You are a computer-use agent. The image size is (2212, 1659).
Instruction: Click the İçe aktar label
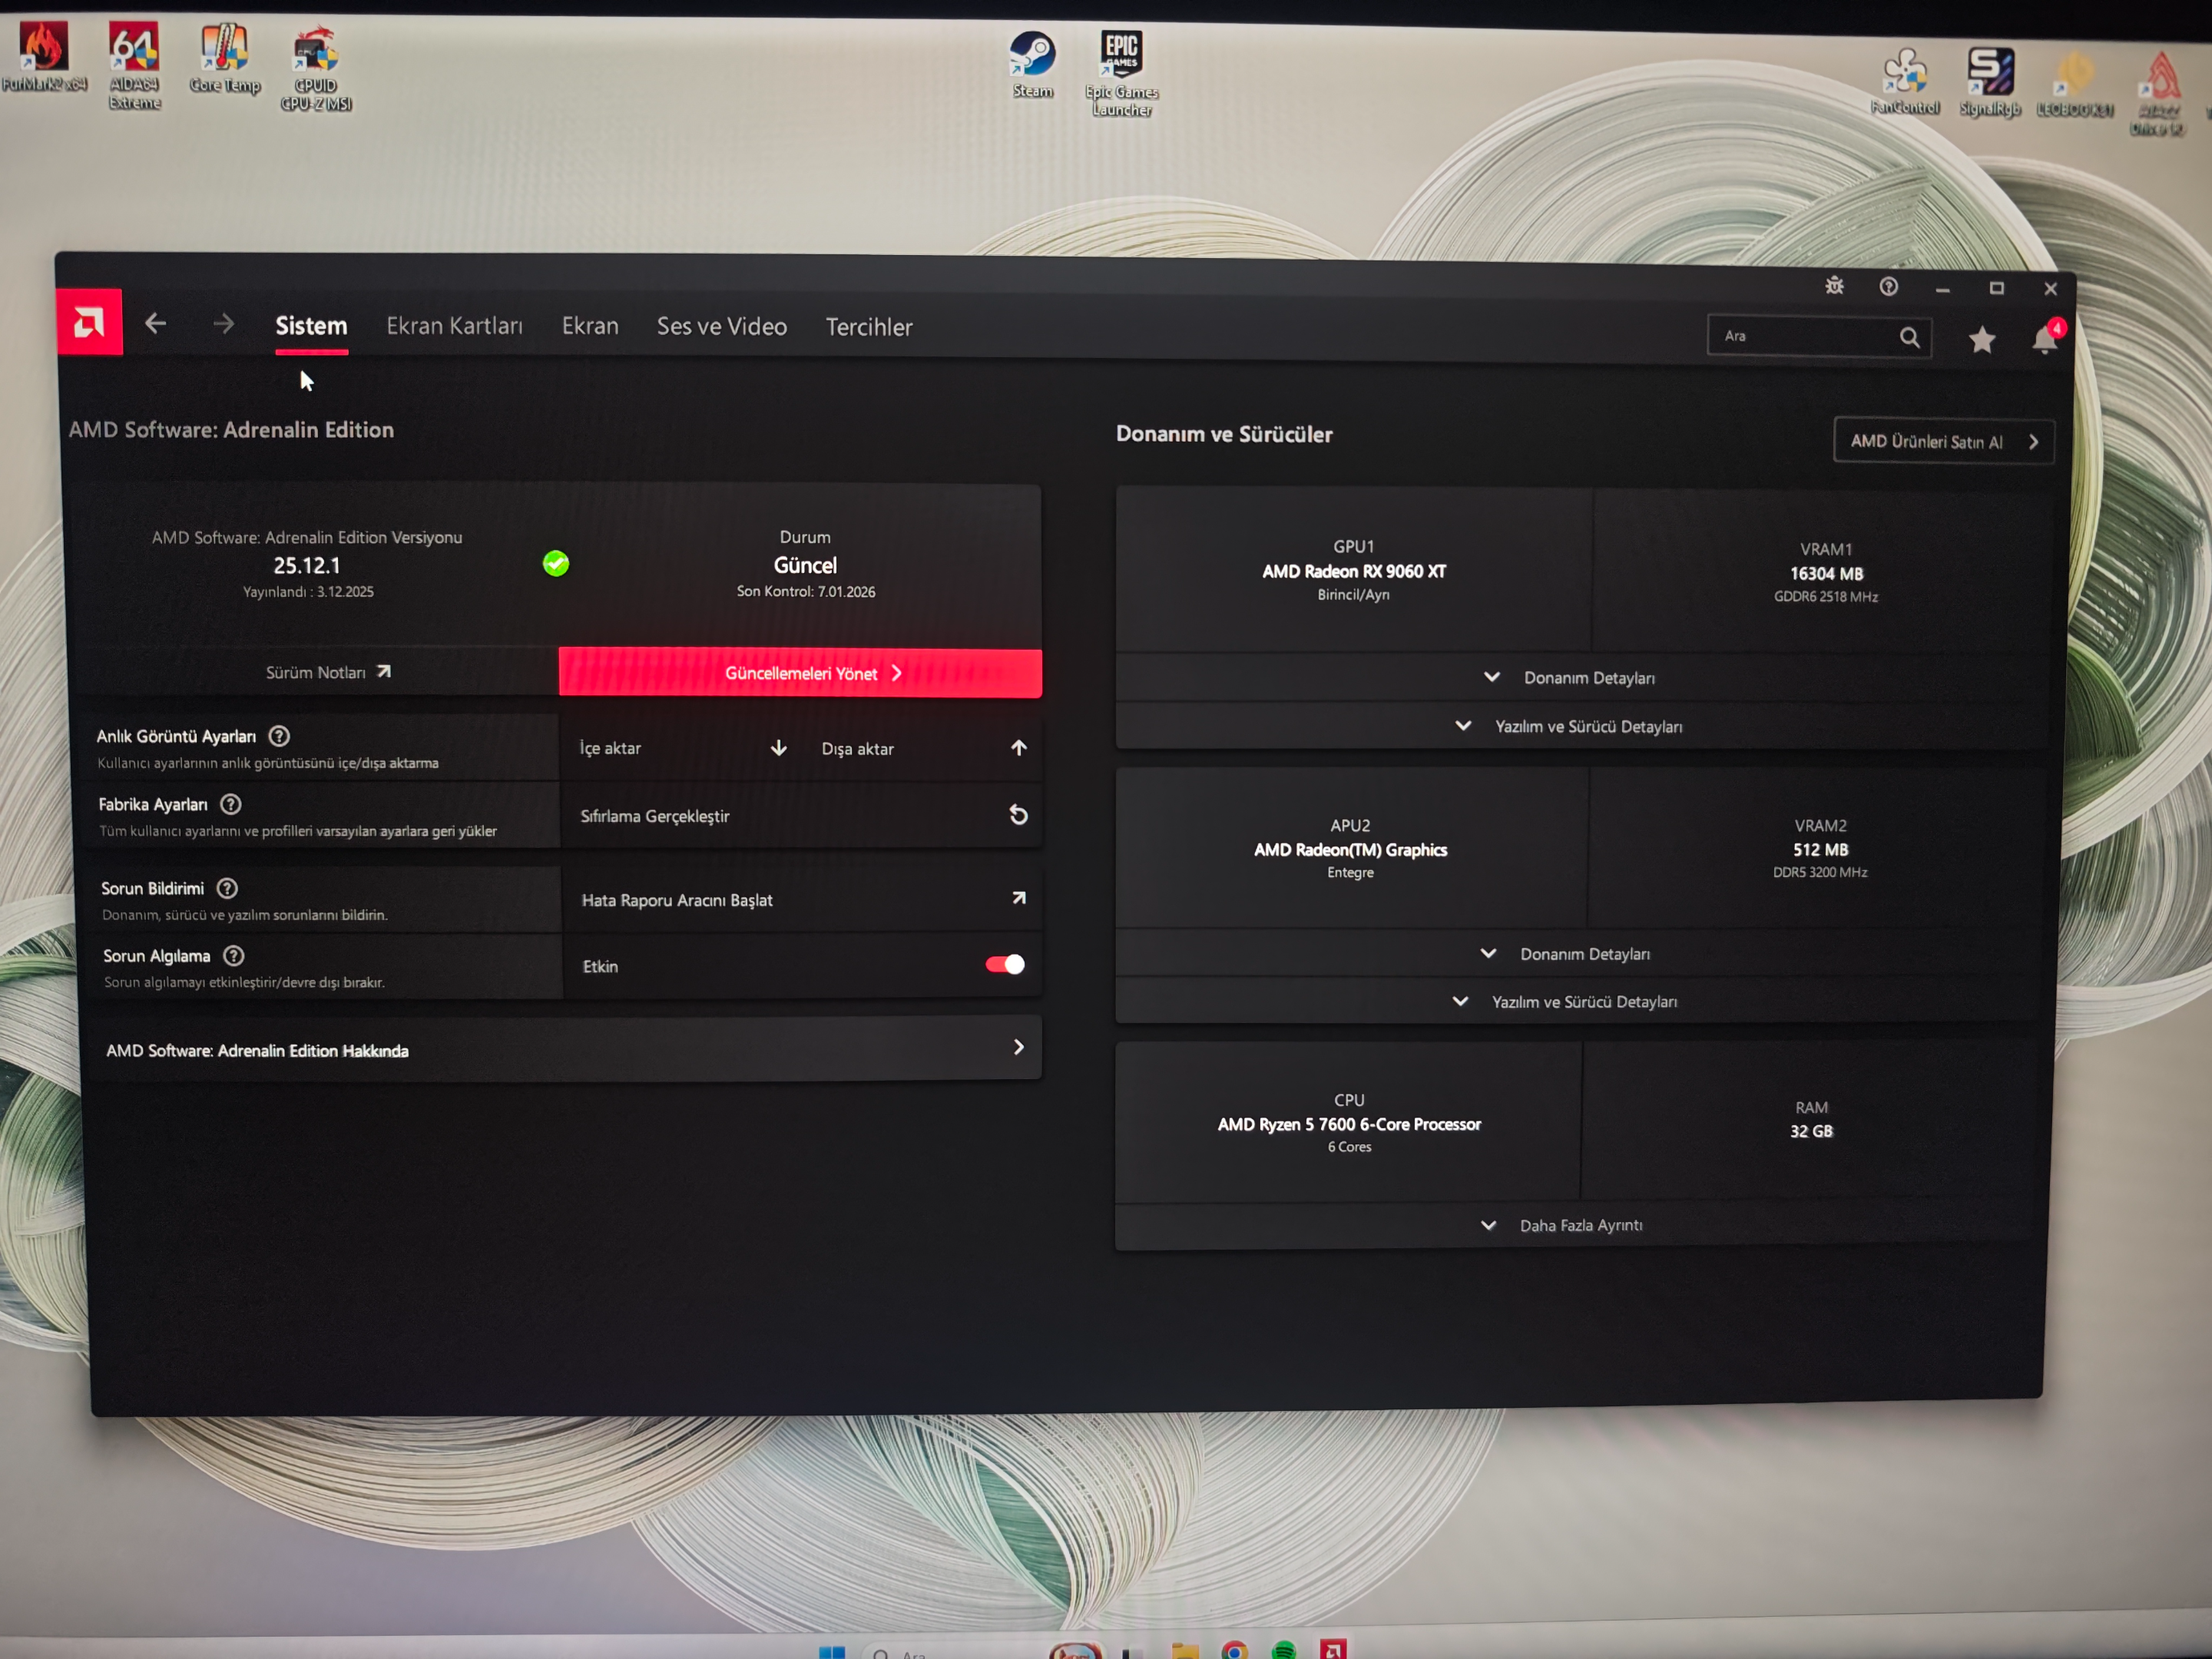pos(610,748)
